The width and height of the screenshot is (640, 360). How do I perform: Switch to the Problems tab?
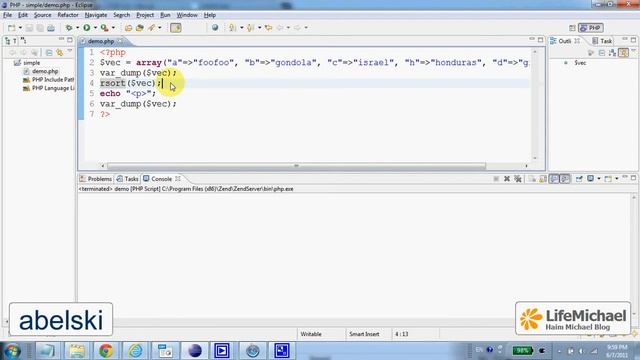pos(96,179)
